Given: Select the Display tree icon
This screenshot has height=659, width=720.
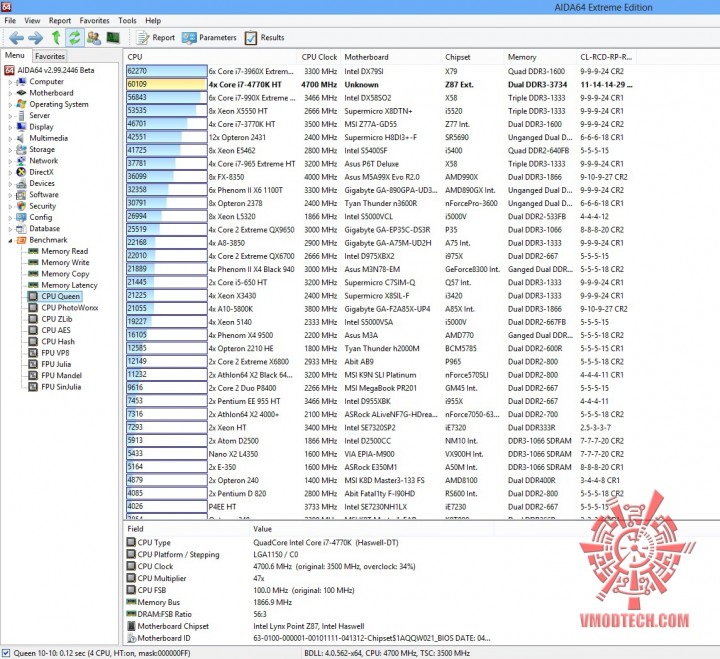Looking at the screenshot, I should click(x=21, y=127).
